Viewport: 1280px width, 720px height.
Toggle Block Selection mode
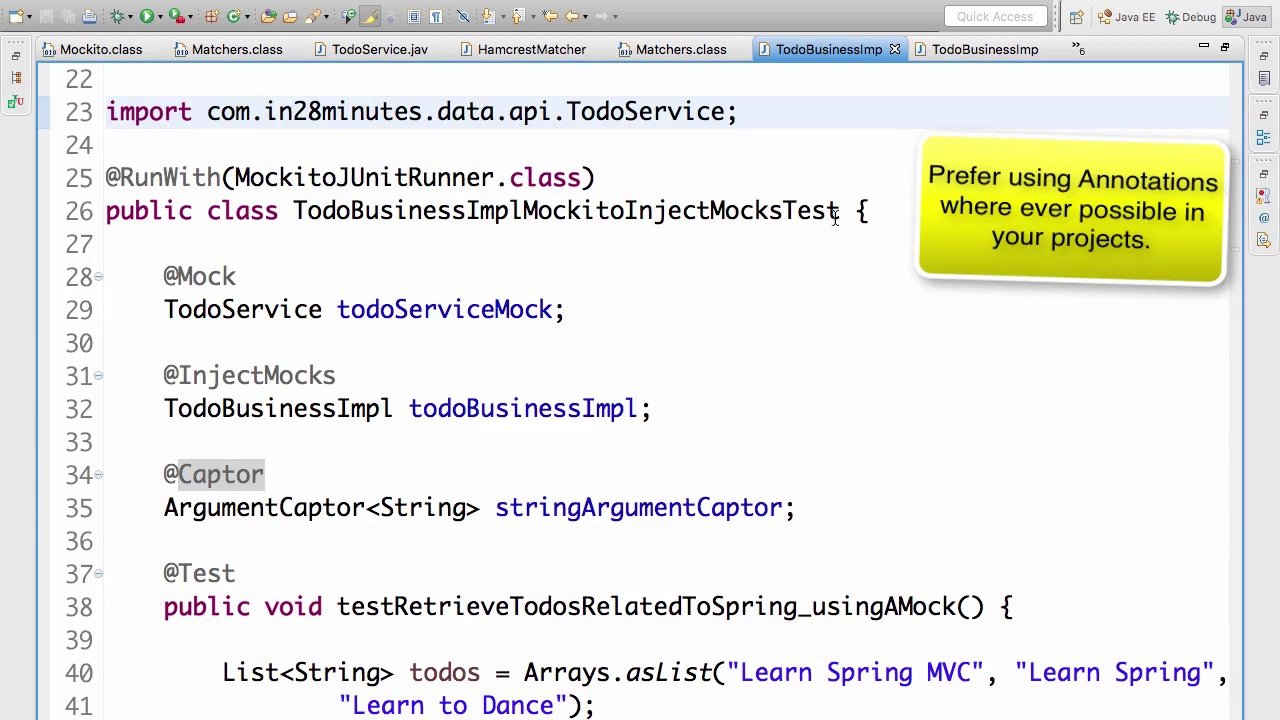point(414,16)
